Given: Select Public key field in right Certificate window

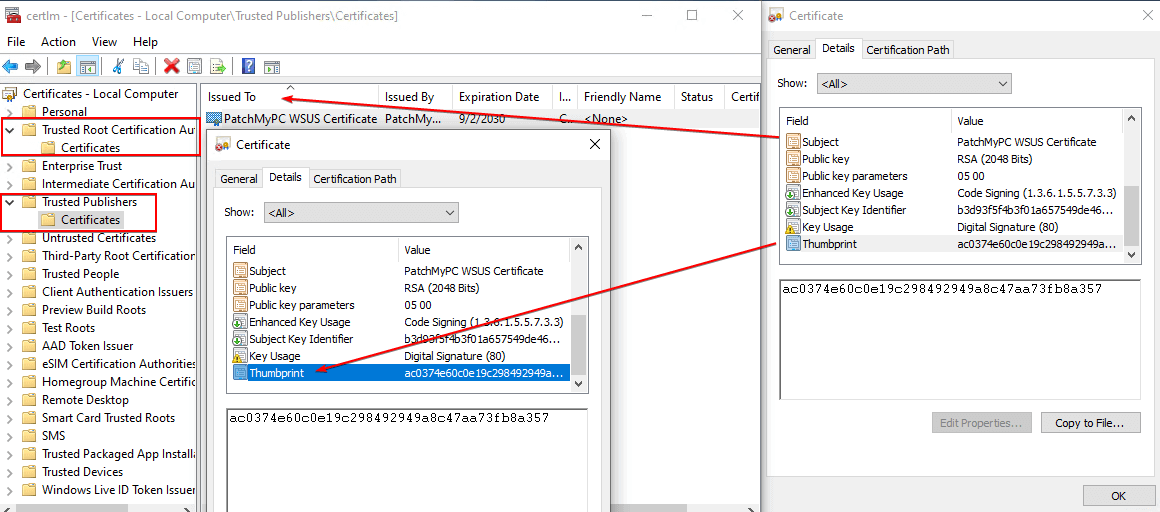Looking at the screenshot, I should click(x=953, y=158).
